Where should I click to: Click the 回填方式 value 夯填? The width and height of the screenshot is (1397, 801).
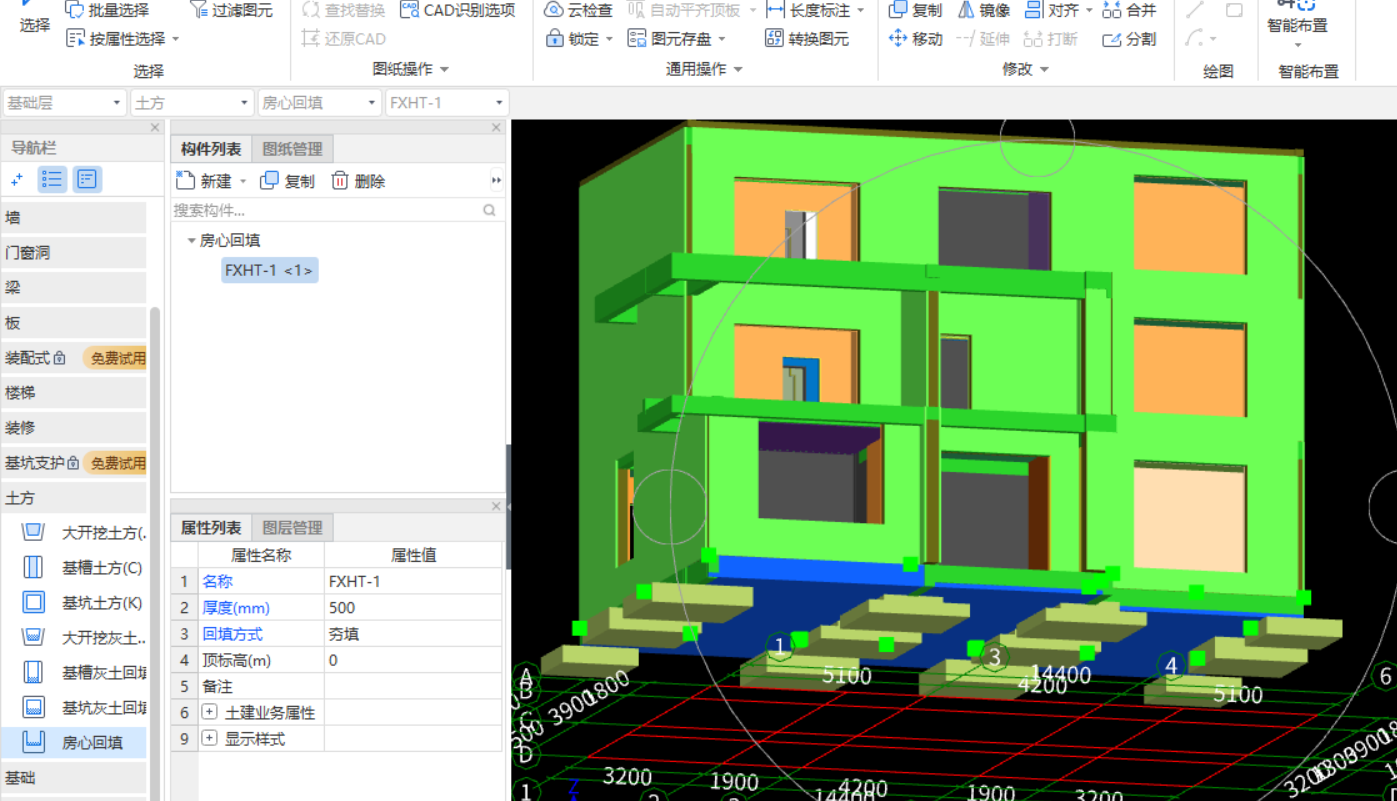413,634
